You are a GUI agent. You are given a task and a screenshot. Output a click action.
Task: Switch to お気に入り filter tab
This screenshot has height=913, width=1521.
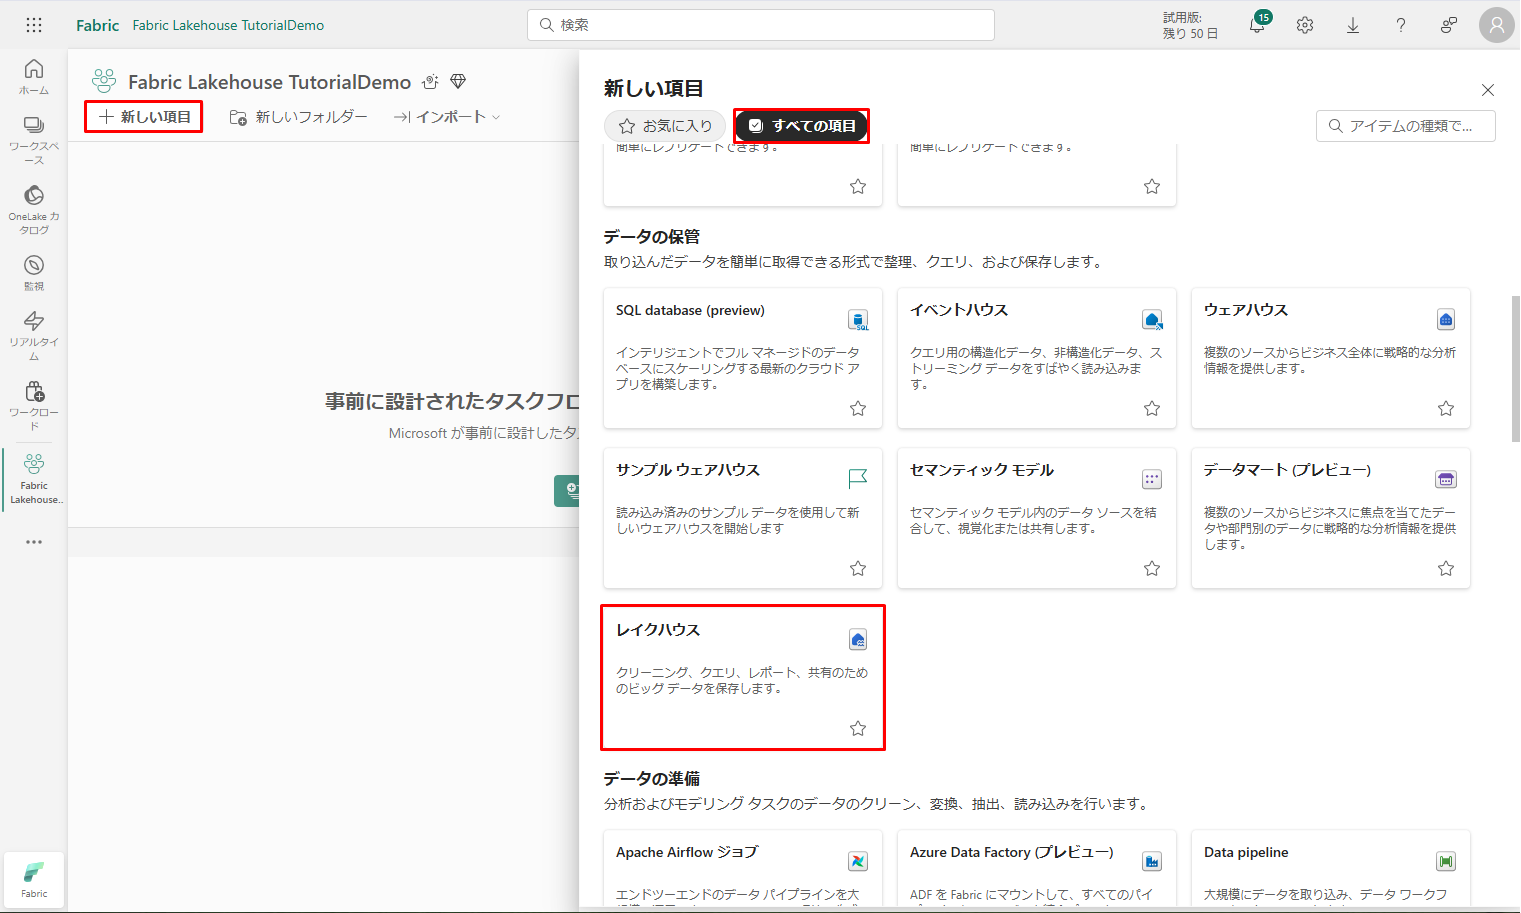[665, 126]
